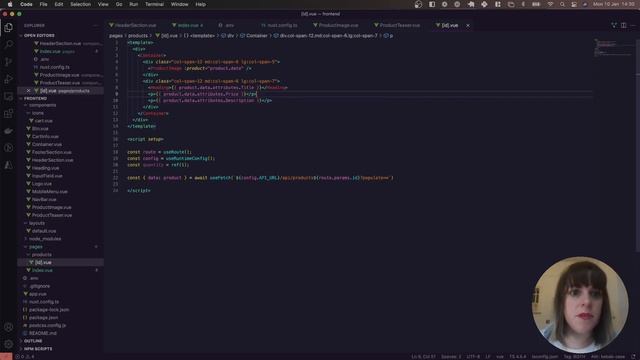640x360 pixels.
Task: Open the Selection menu
Action: coord(80,4)
